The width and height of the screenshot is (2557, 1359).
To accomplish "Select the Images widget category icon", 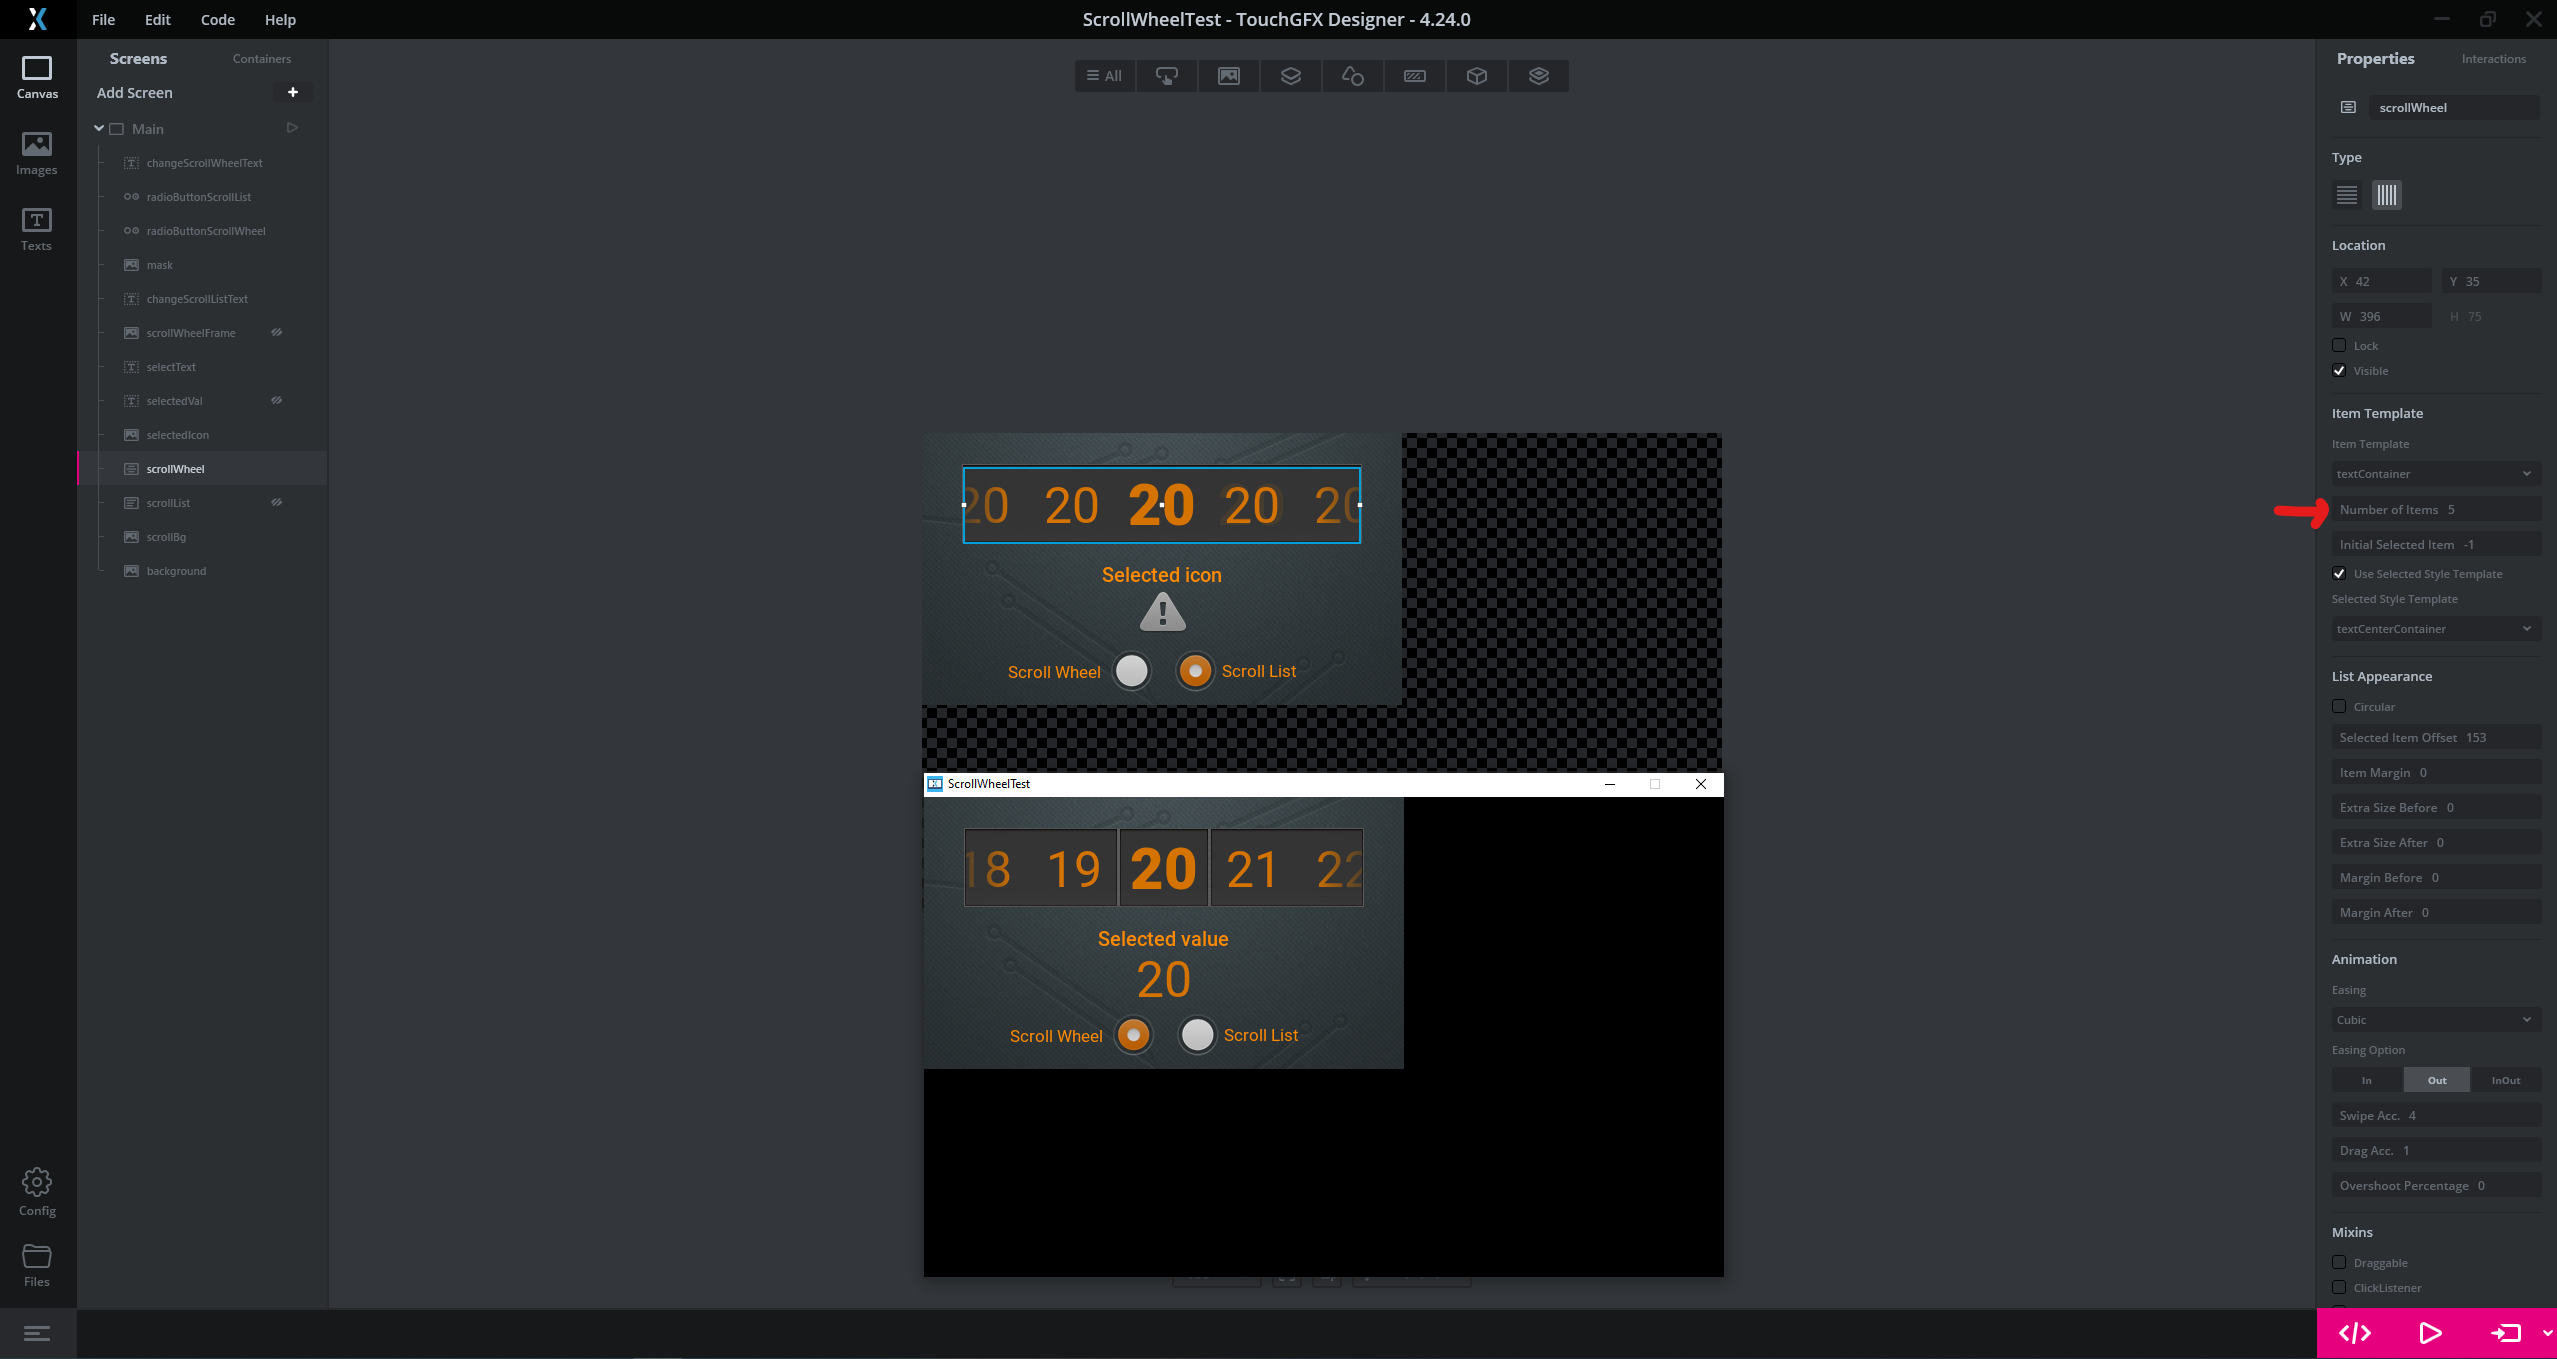I will (1228, 76).
